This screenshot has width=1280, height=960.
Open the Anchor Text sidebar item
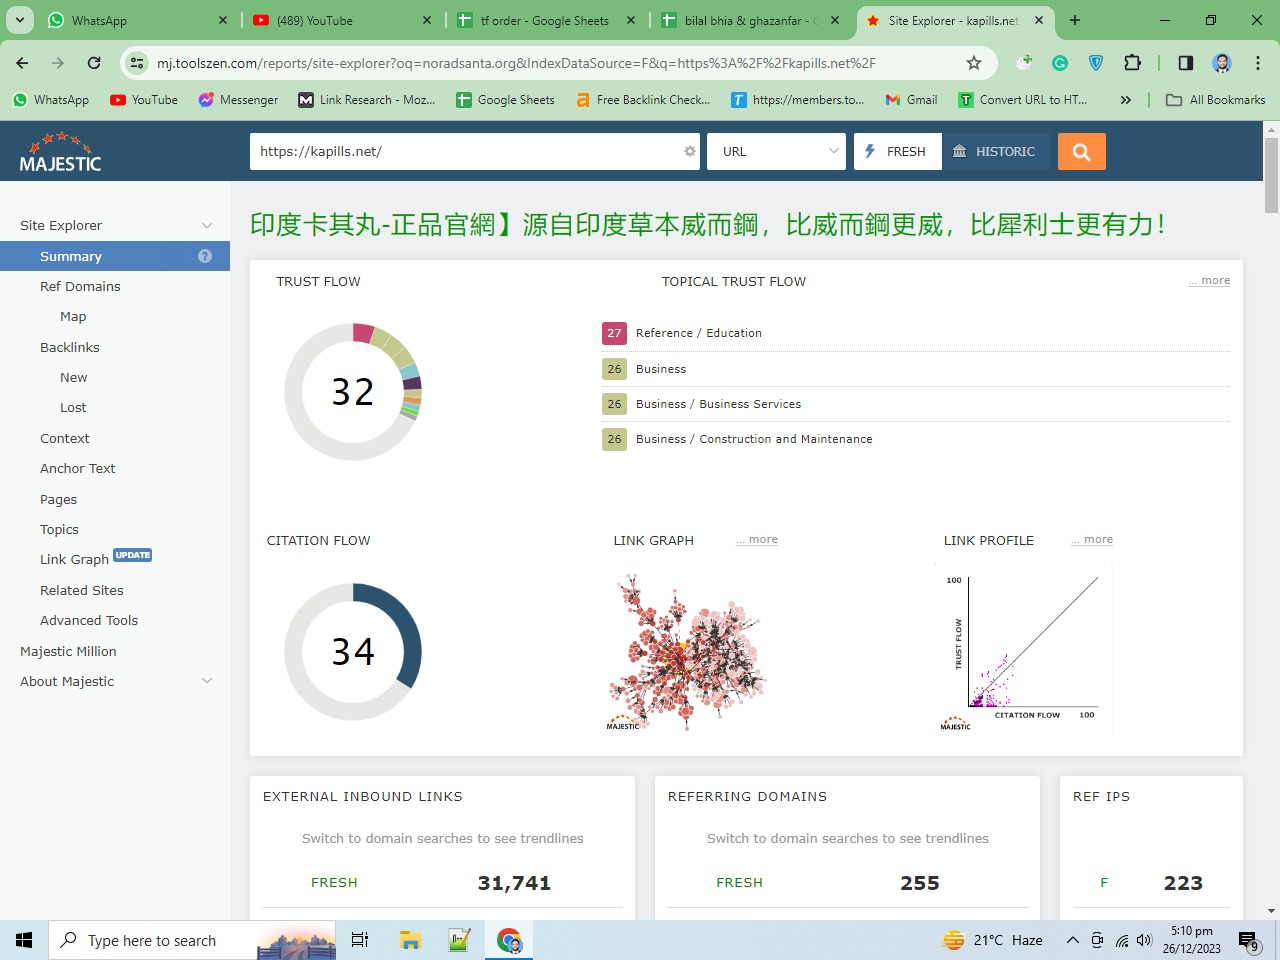[x=78, y=468]
